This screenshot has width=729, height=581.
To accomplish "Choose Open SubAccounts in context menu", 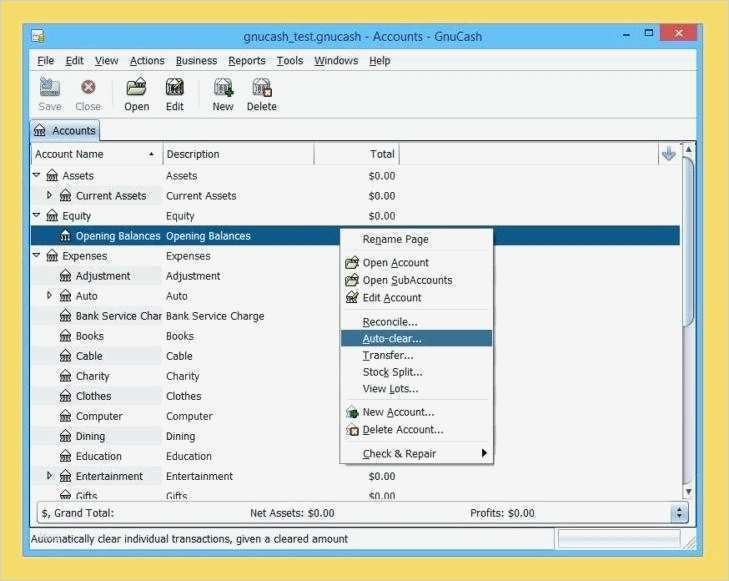I will [x=416, y=280].
